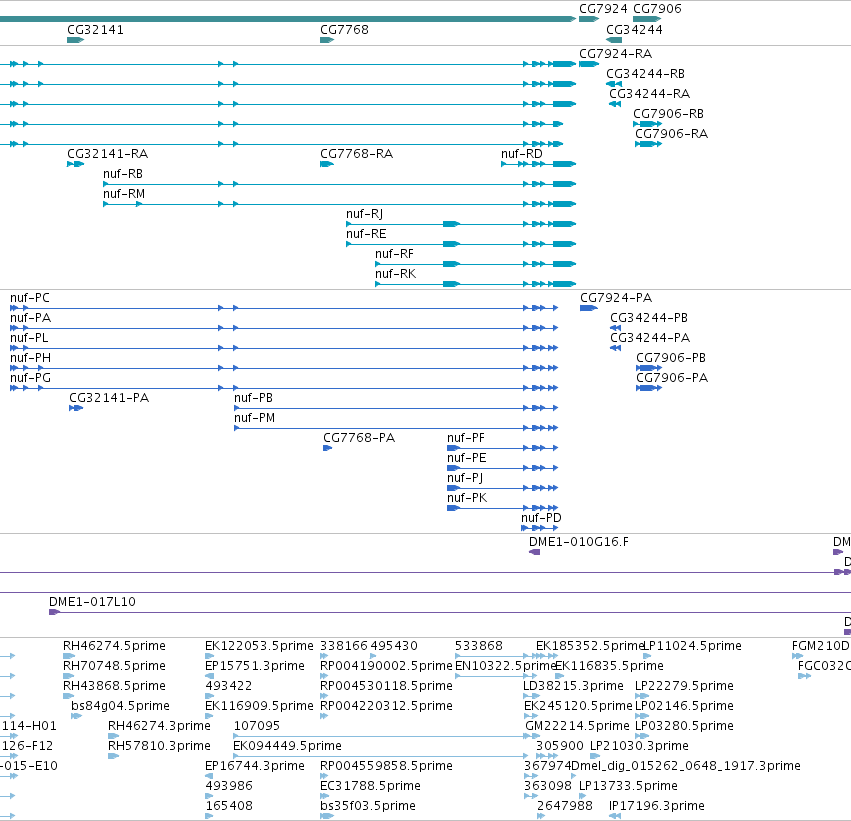Image resolution: width=851 pixels, height=821 pixels.
Task: Click the nuf-RJ transcript label
Action: tap(365, 214)
